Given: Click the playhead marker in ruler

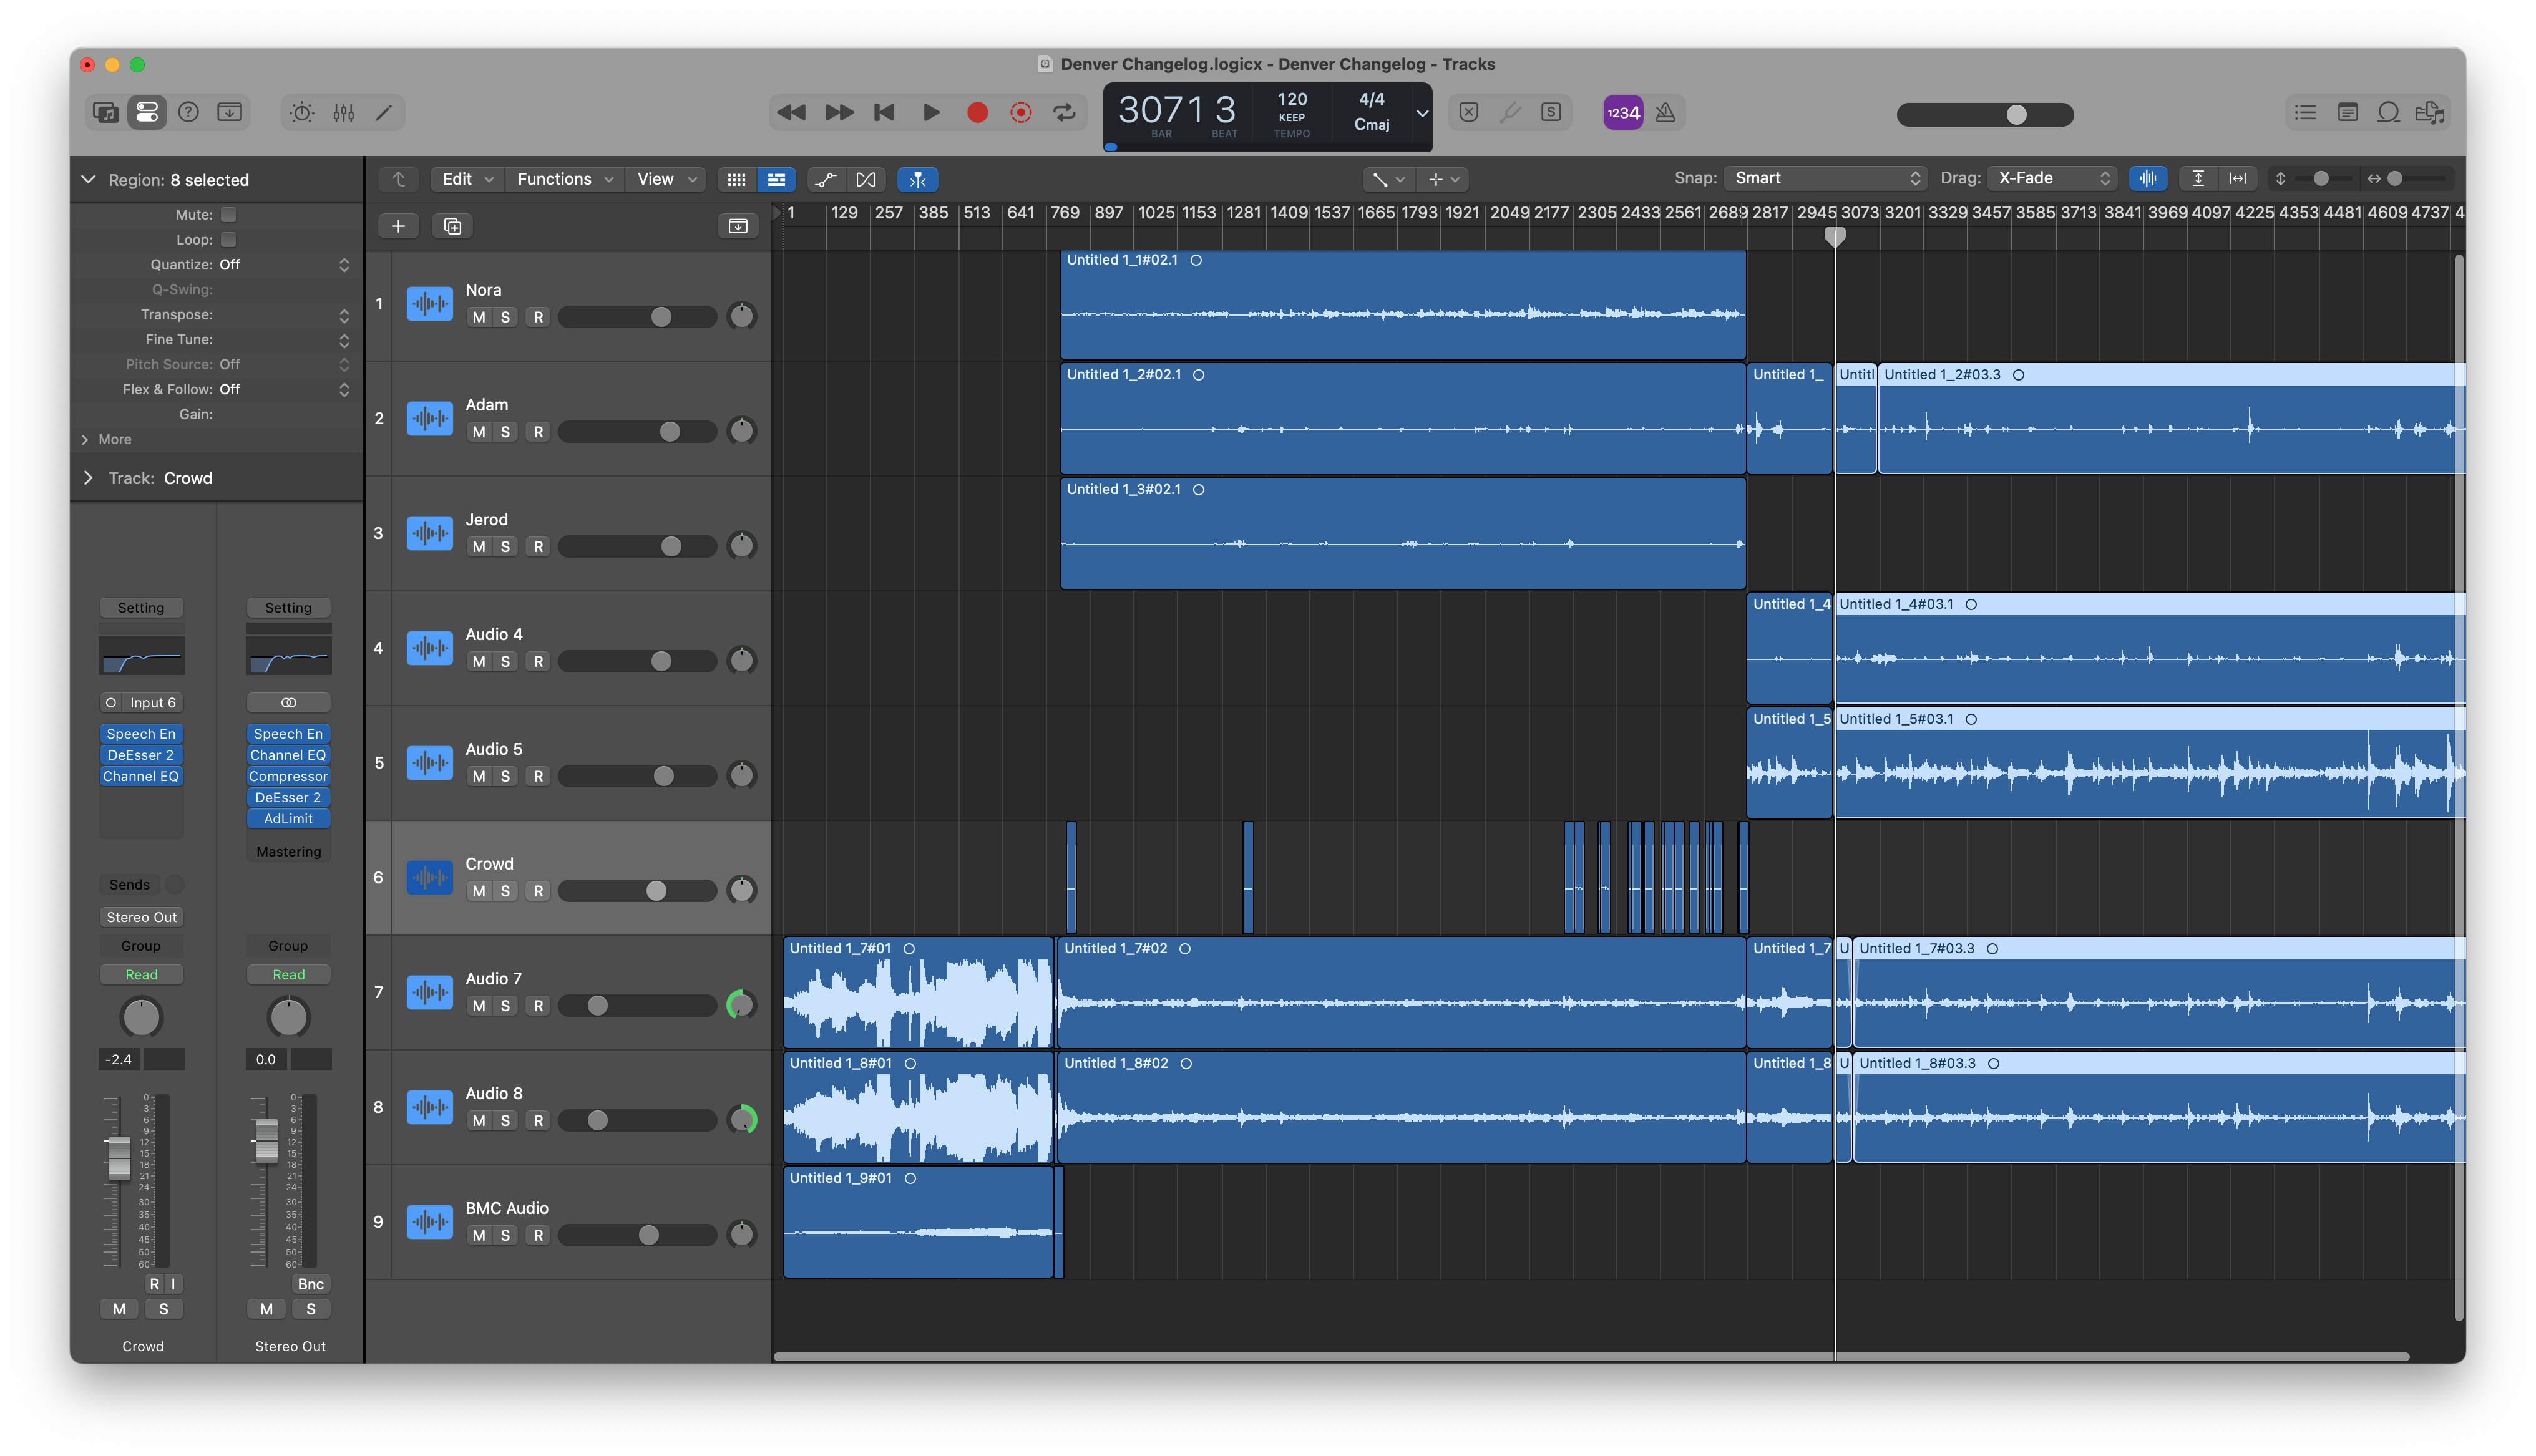Looking at the screenshot, I should (x=1834, y=236).
